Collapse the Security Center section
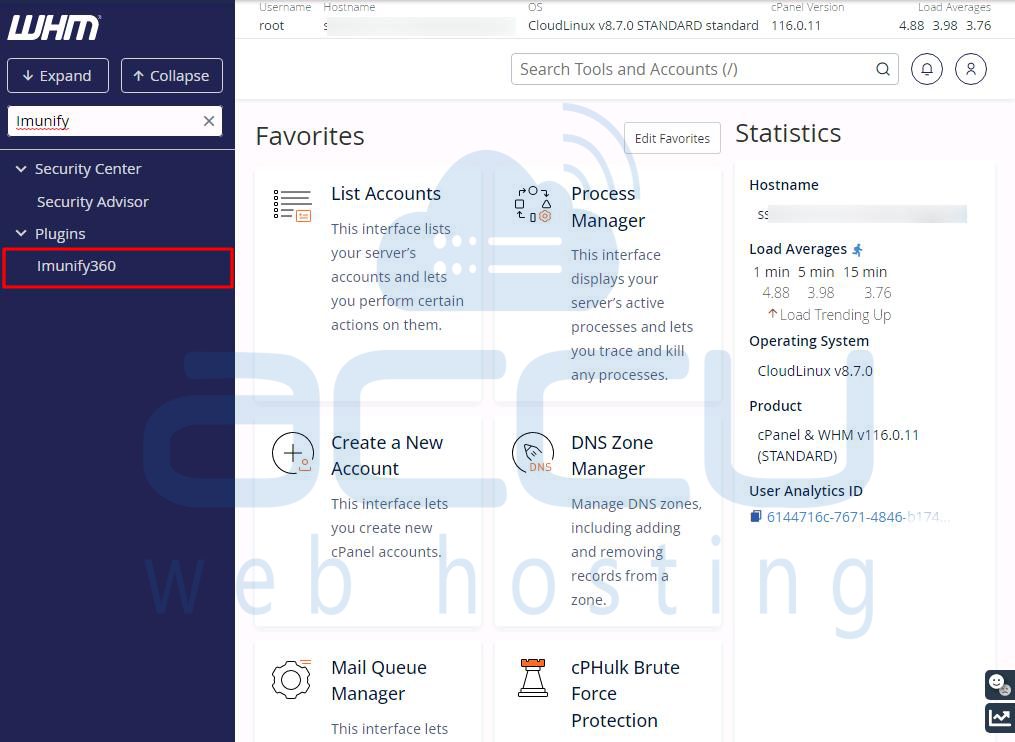Viewport: 1015px width, 742px height. (x=21, y=169)
